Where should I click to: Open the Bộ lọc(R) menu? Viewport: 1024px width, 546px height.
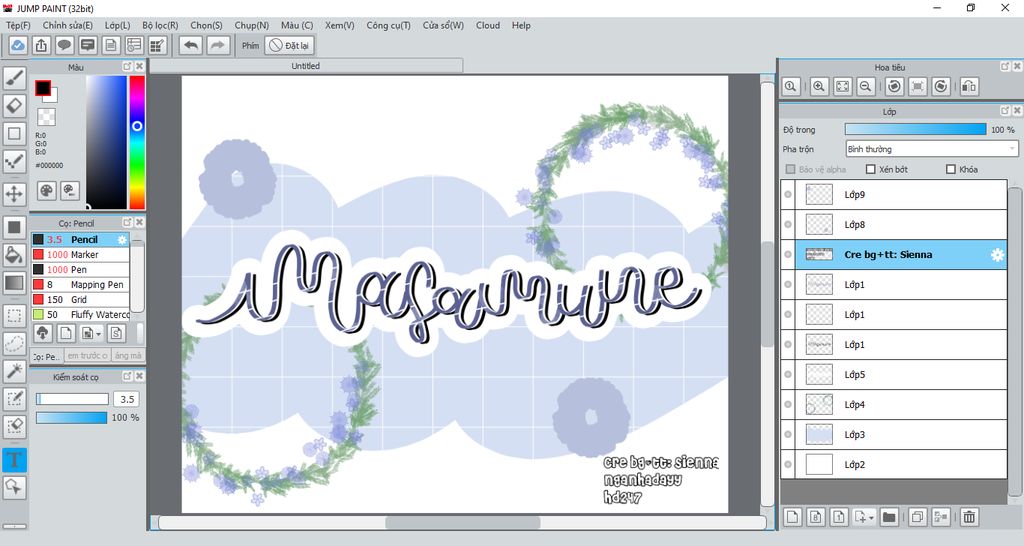[x=160, y=25]
